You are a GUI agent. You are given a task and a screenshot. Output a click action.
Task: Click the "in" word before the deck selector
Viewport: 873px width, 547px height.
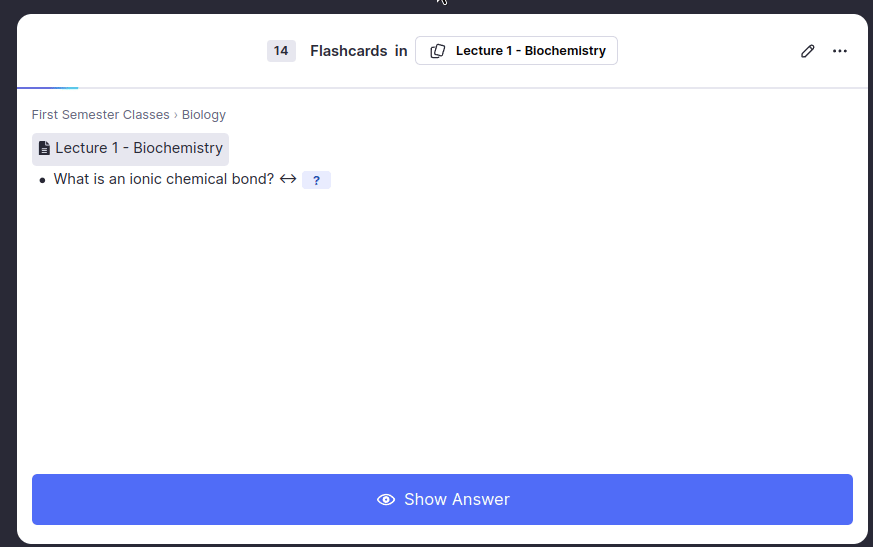tap(401, 51)
